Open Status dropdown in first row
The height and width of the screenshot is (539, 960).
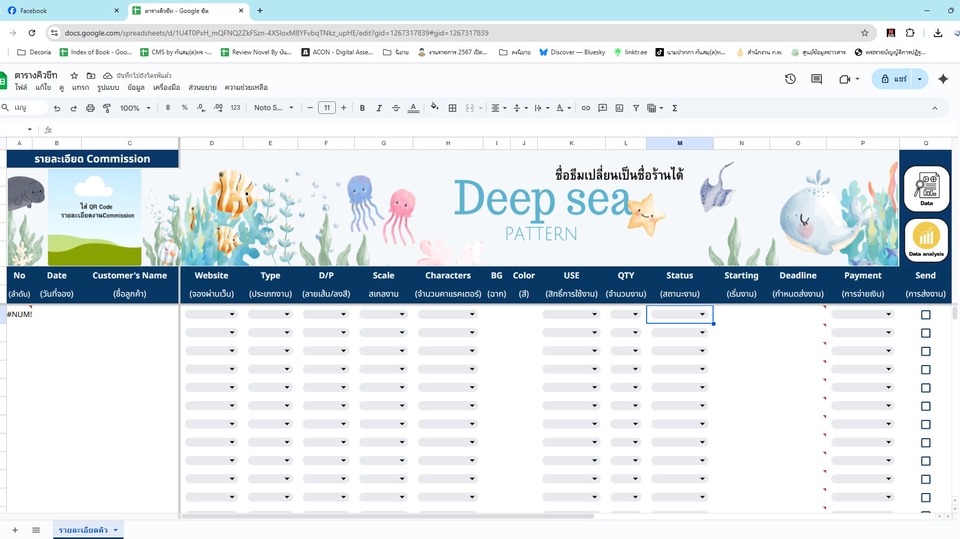tap(702, 314)
